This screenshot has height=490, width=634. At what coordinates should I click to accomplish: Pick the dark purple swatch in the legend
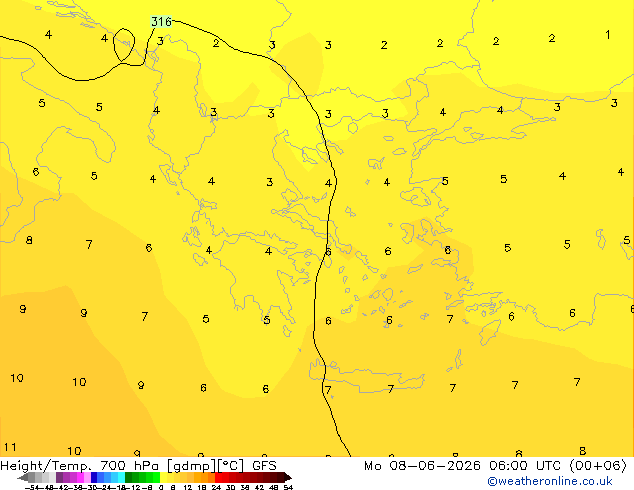pyautogui.click(x=59, y=477)
